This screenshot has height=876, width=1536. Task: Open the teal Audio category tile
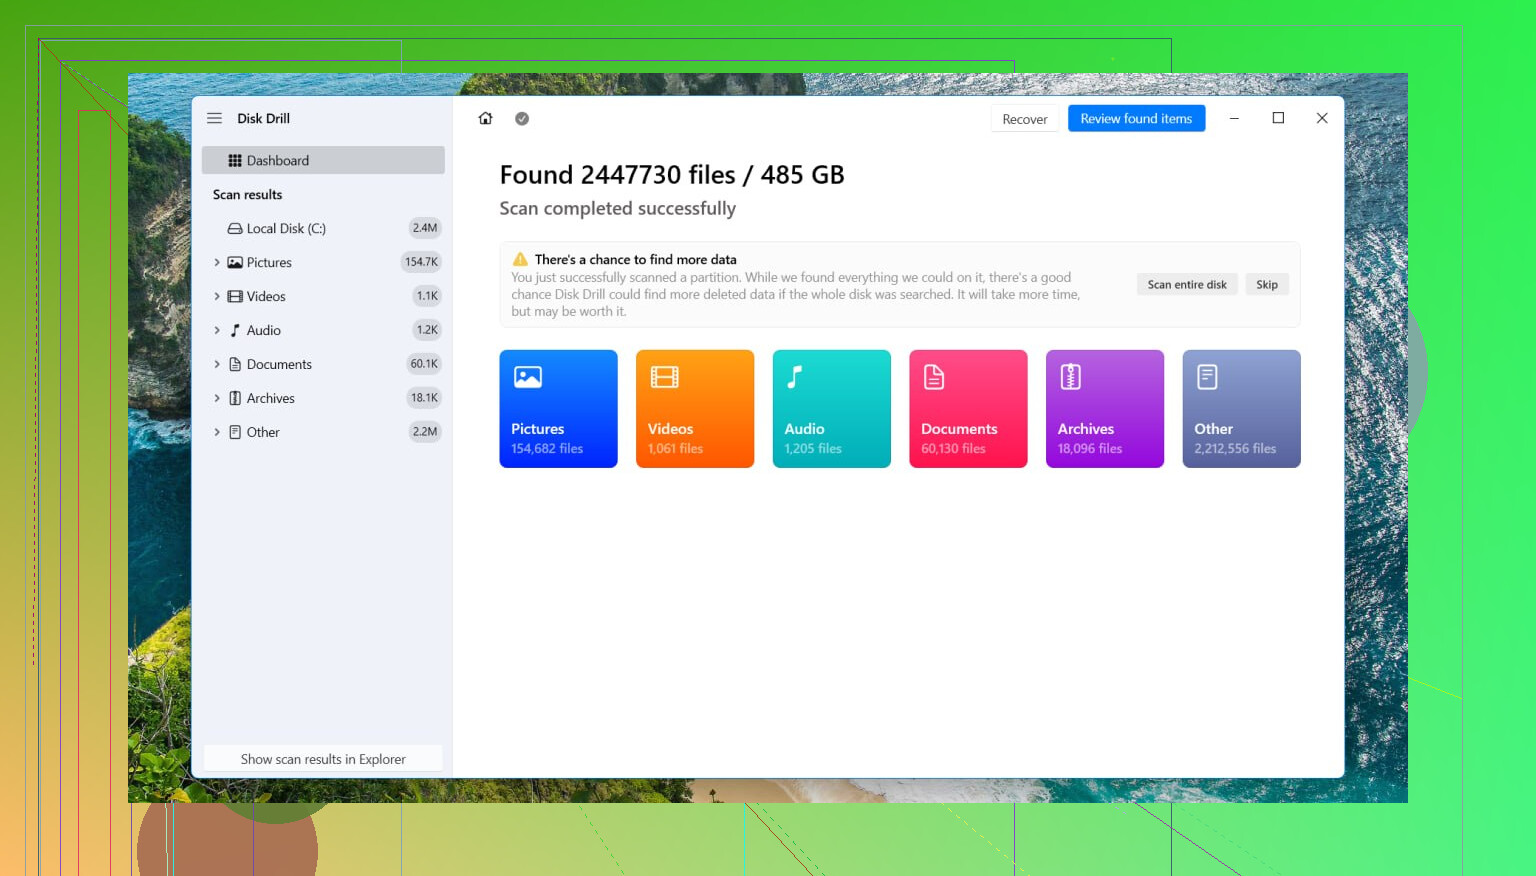831,408
